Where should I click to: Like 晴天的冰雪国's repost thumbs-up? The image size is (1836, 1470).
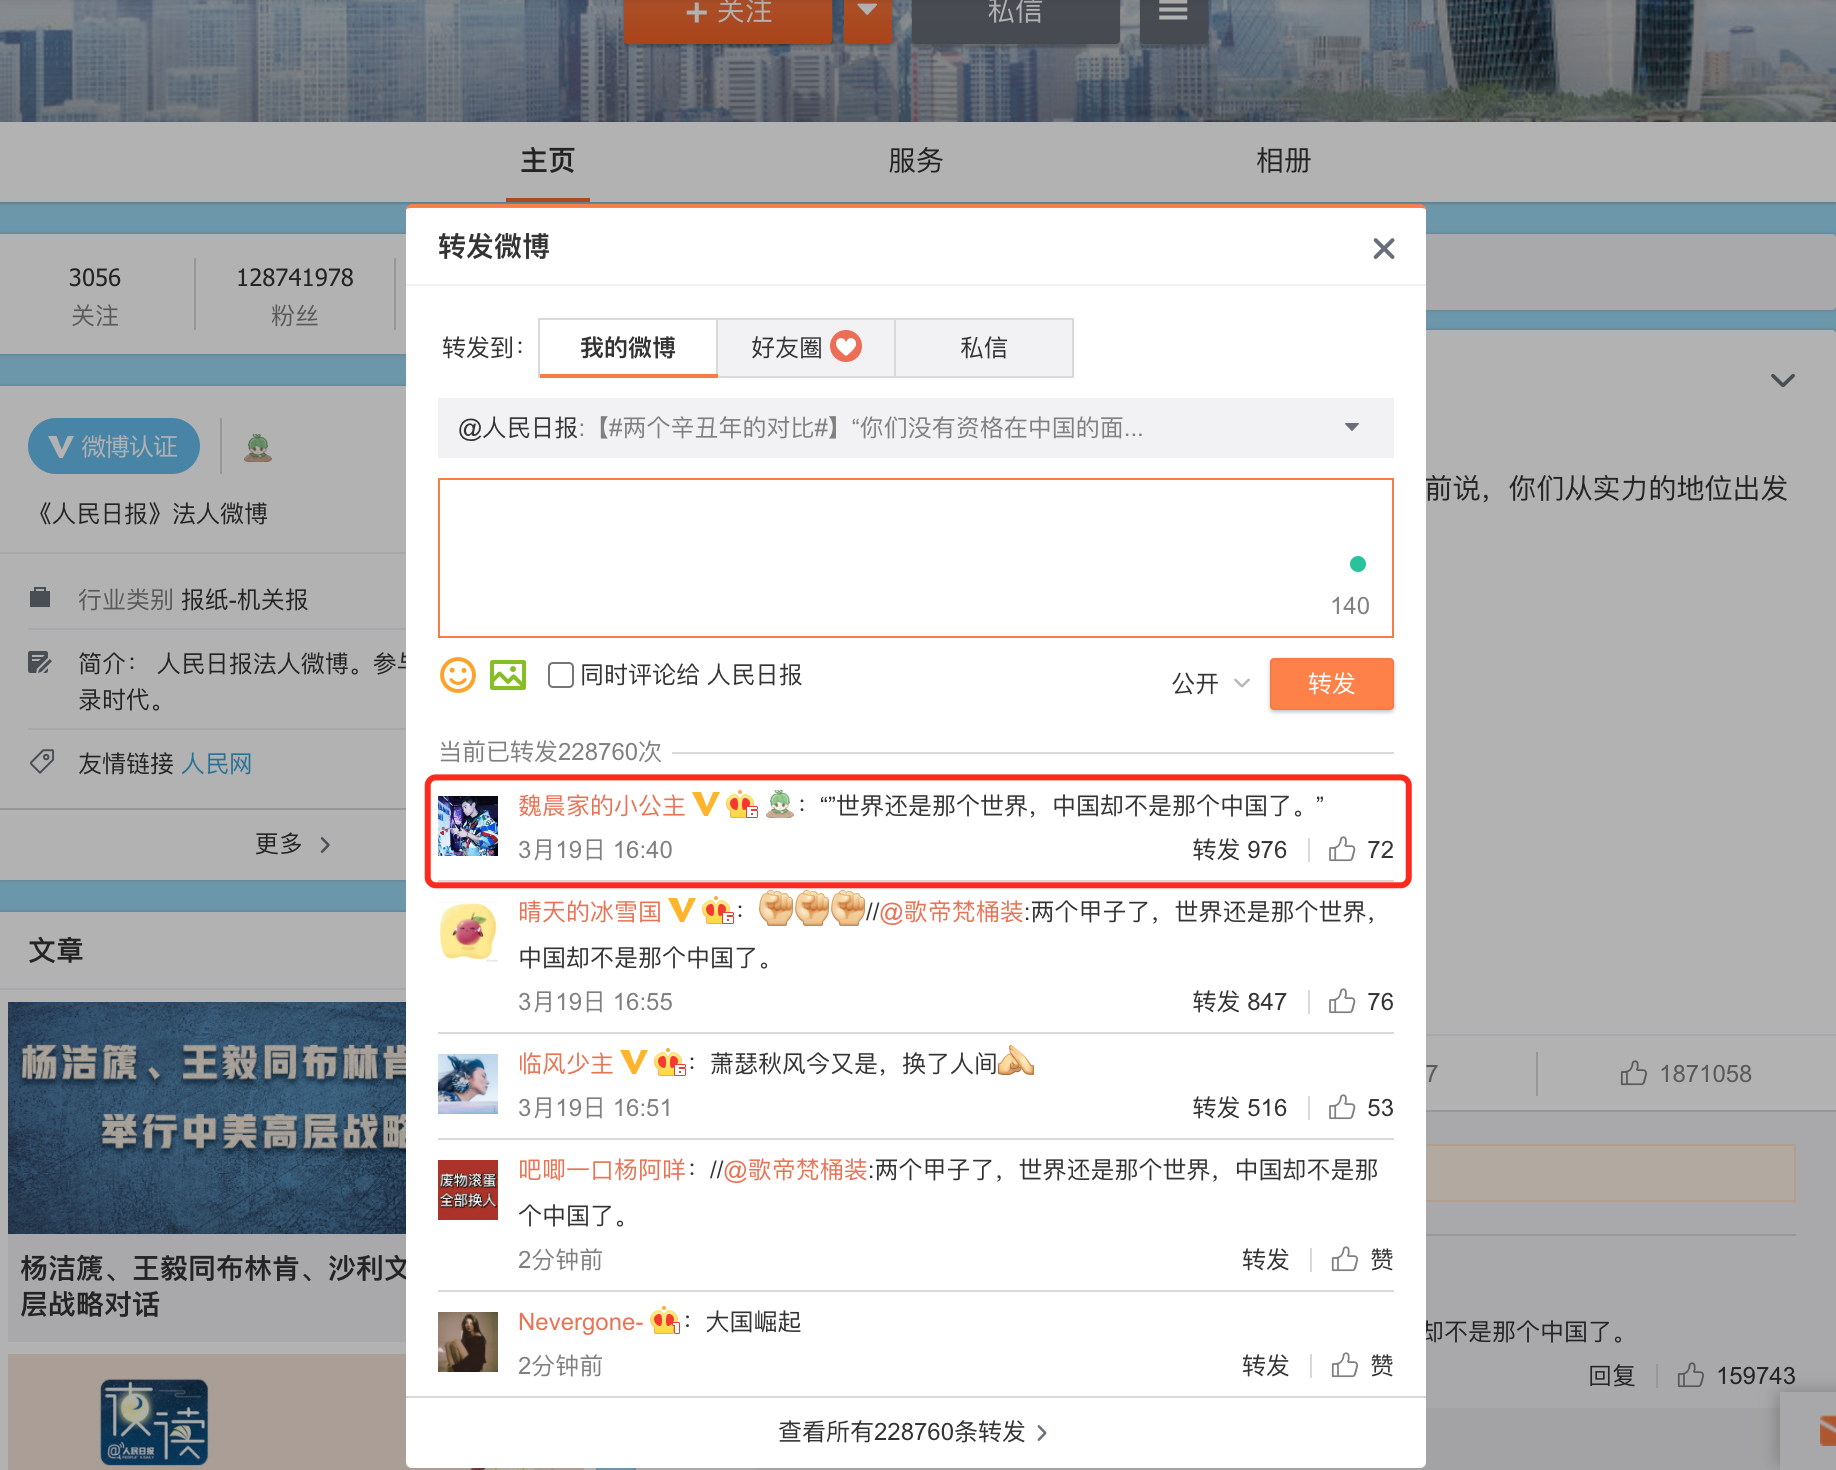pyautogui.click(x=1342, y=1001)
